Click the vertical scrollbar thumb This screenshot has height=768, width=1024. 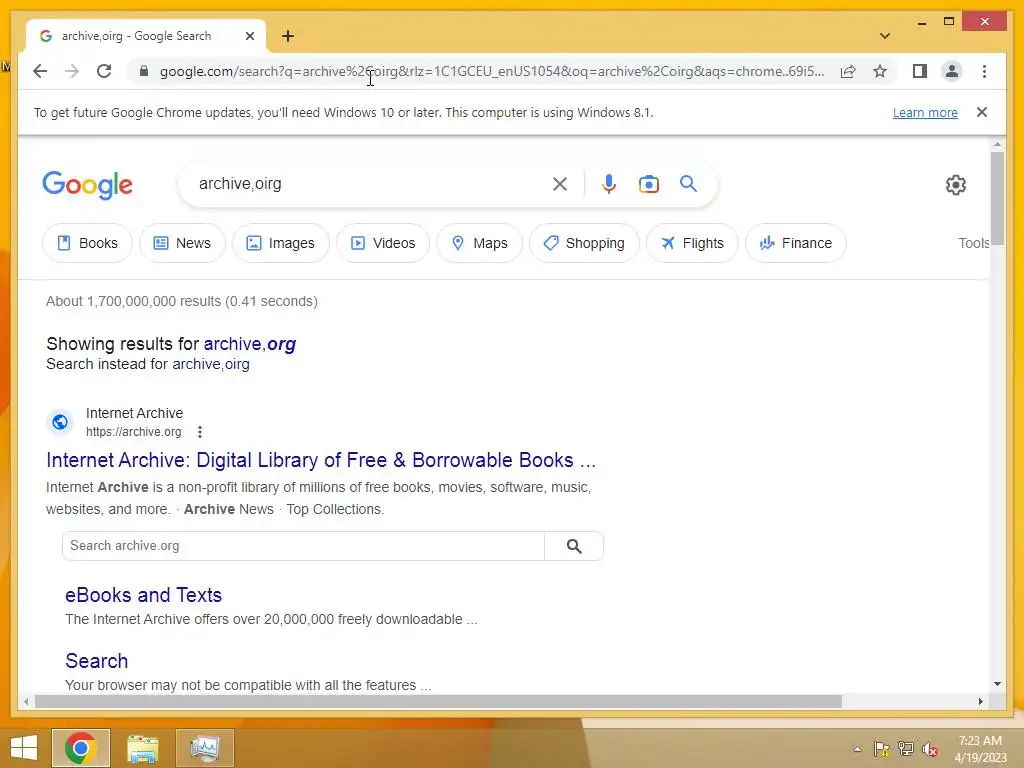[x=997, y=198]
